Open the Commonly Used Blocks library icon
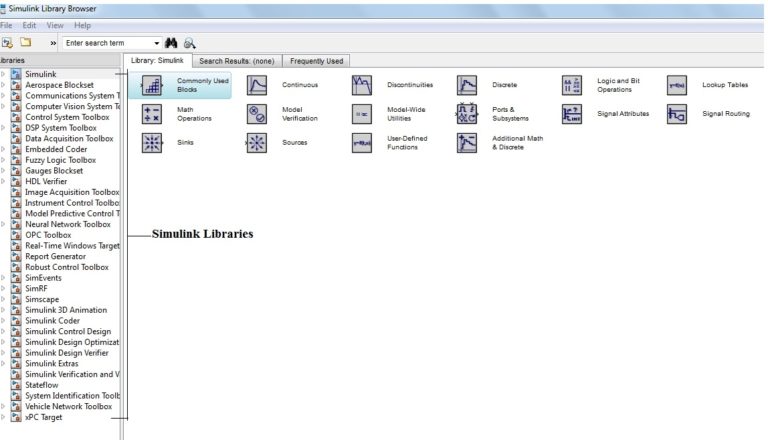768x440 pixels. point(153,86)
